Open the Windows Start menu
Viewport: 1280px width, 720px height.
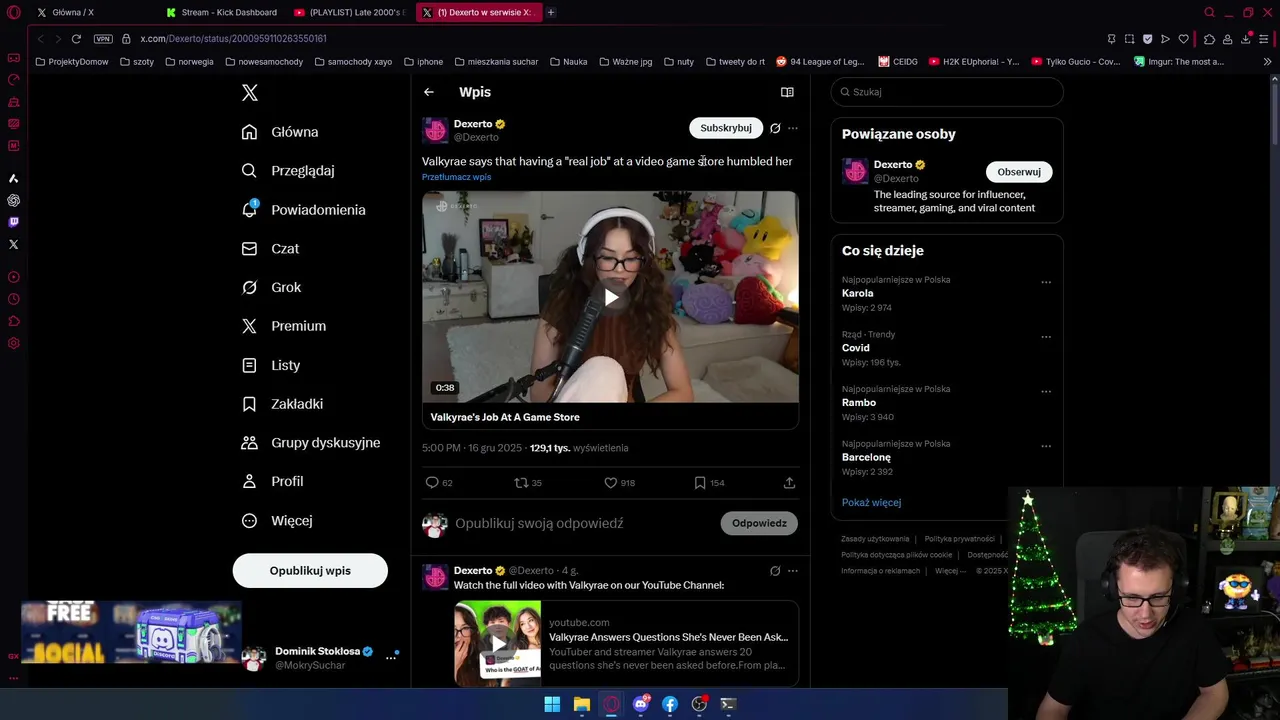[552, 704]
